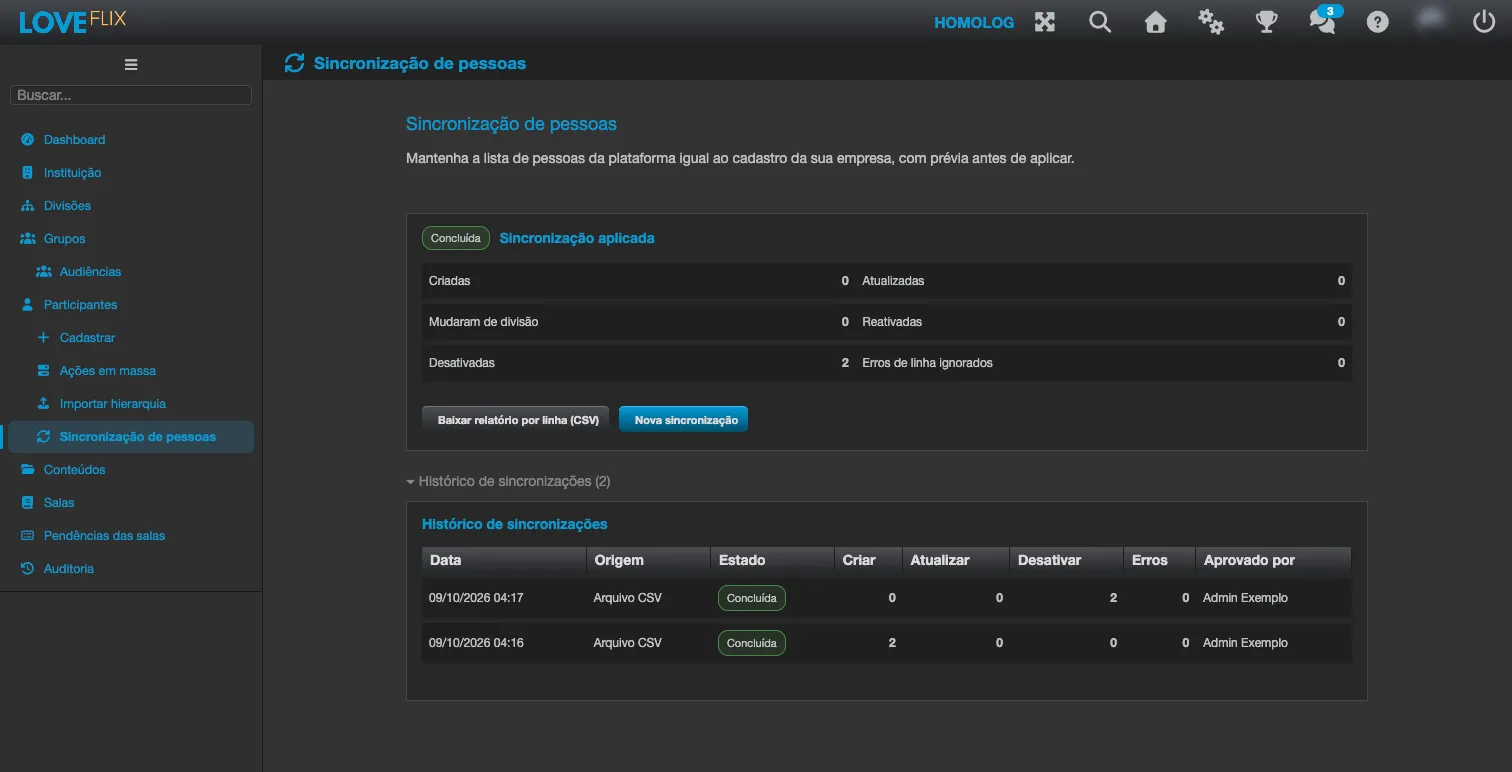Screen dimensions: 1512x772
Task: Open the trophy rankings icon
Action: tap(1267, 22)
